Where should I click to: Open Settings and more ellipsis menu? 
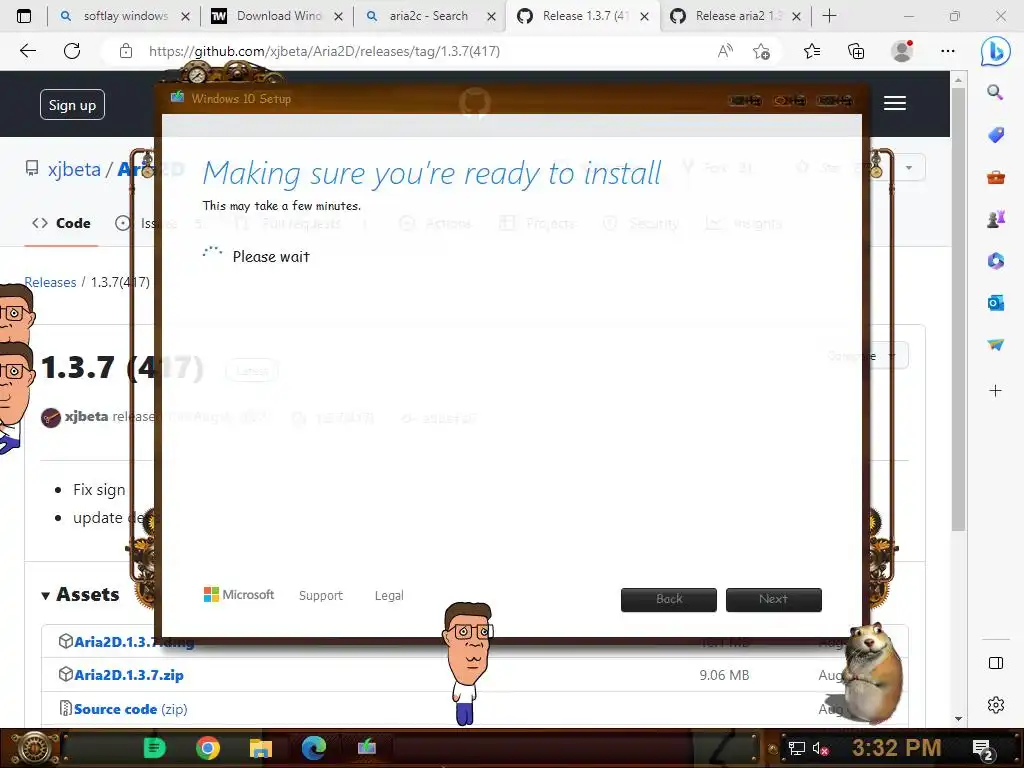948,51
